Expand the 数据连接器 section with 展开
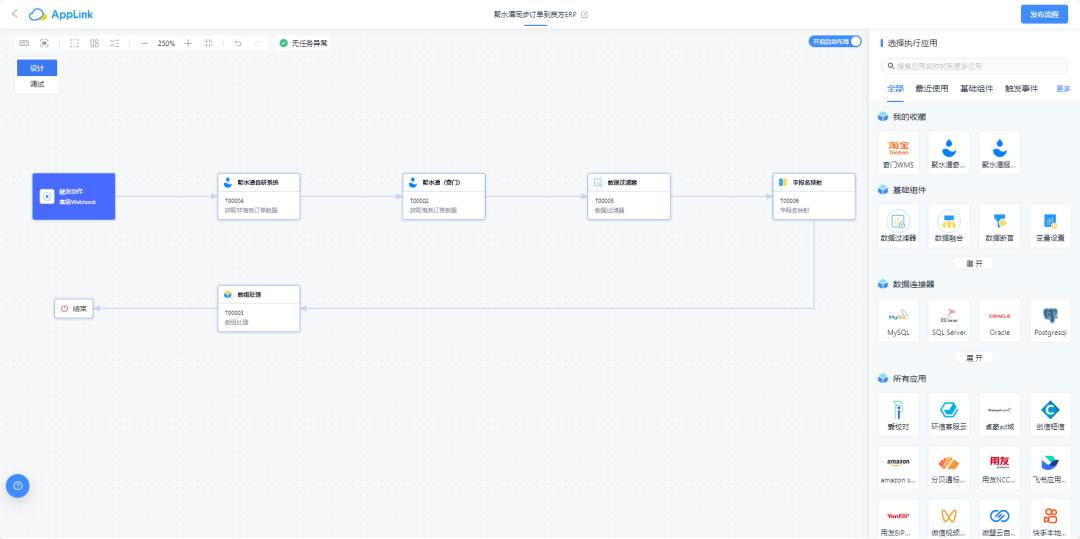This screenshot has height=539, width=1080. [973, 357]
